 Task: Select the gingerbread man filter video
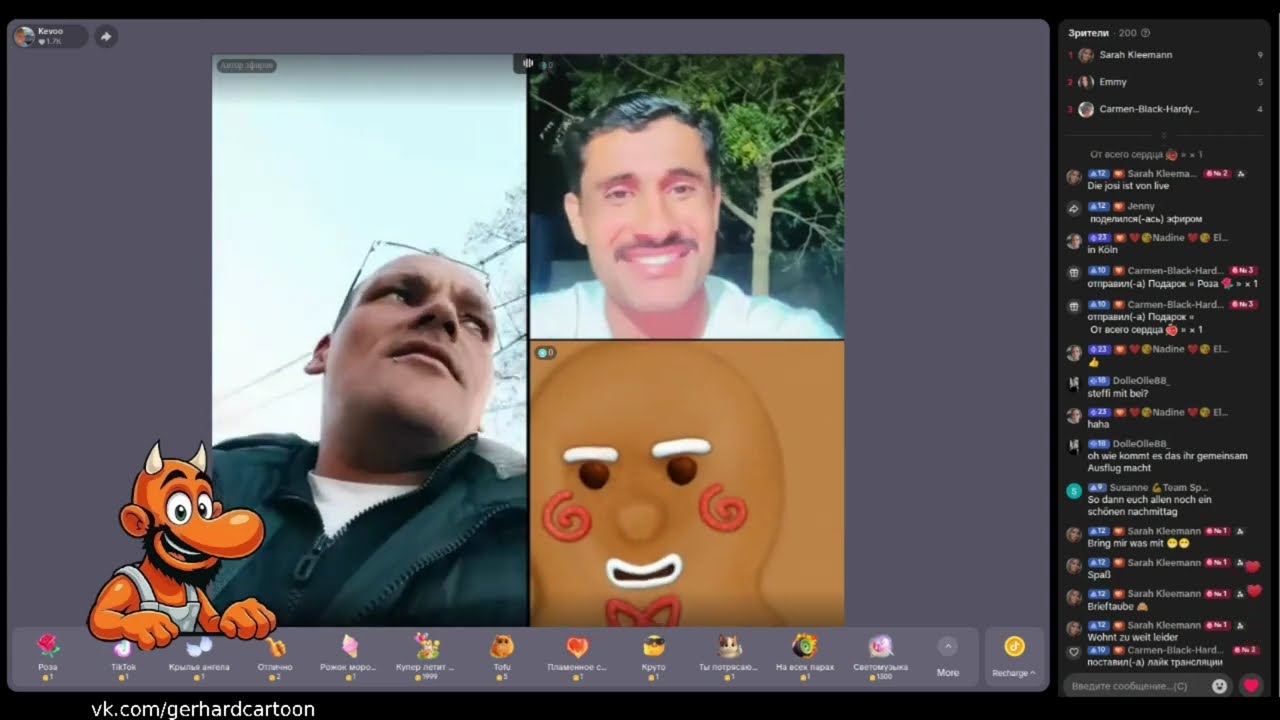686,484
